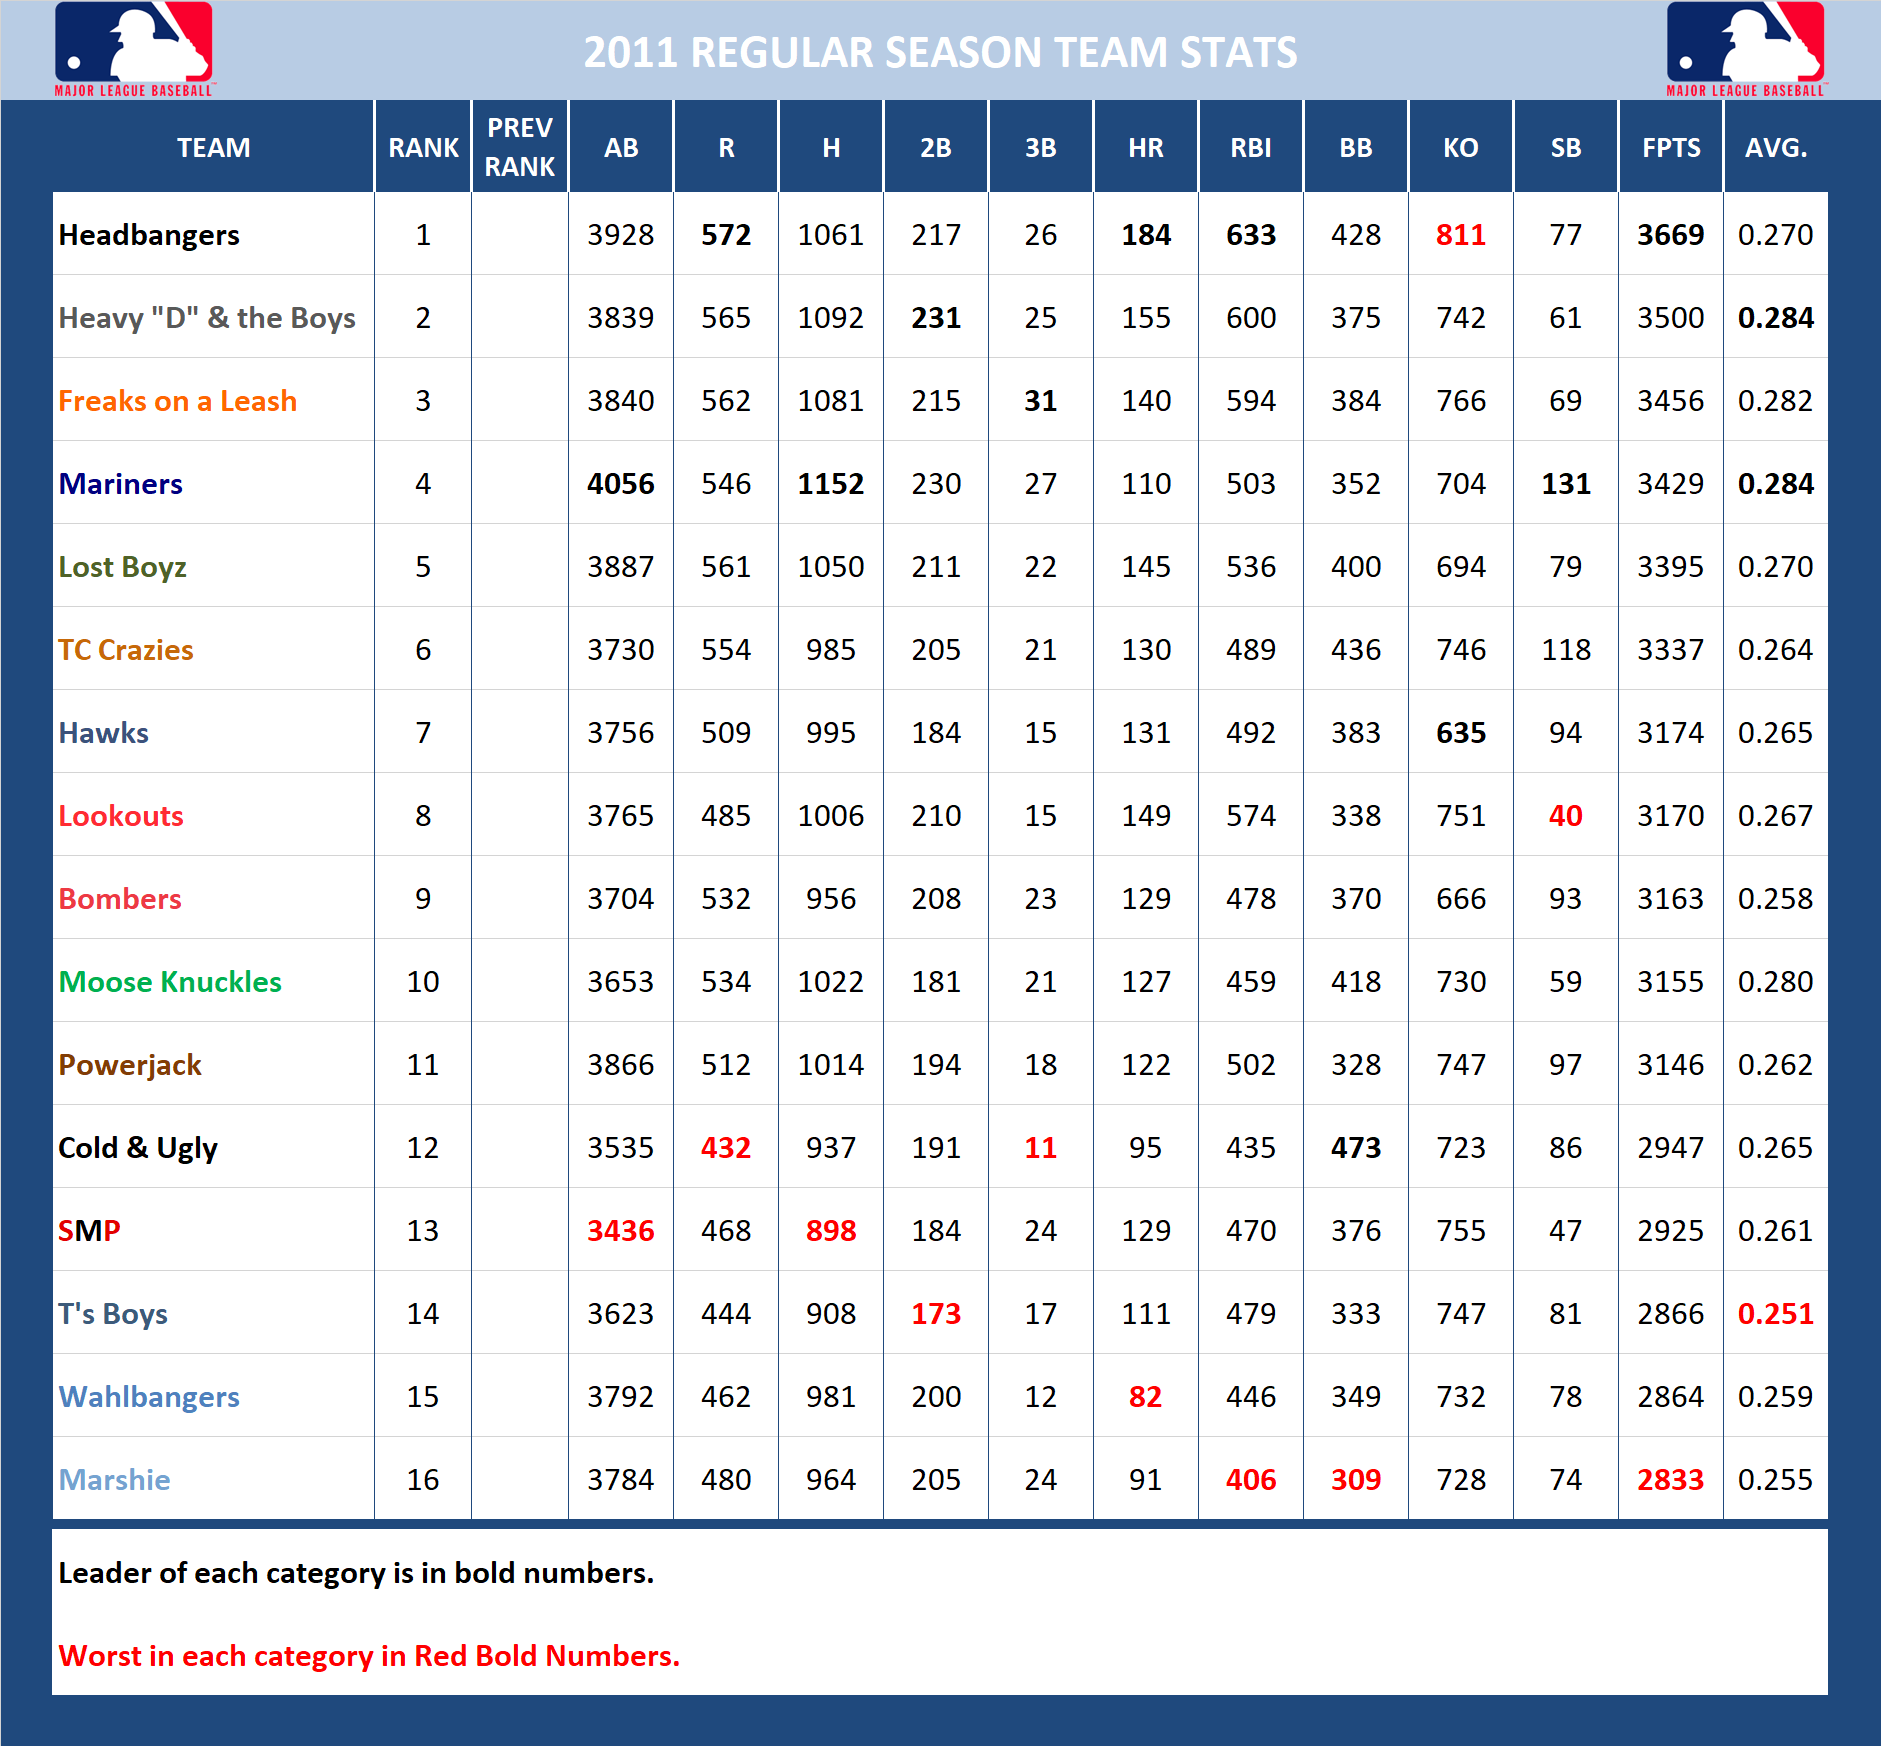
Task: Open the Freaks on a Leash team page
Action: (x=177, y=400)
